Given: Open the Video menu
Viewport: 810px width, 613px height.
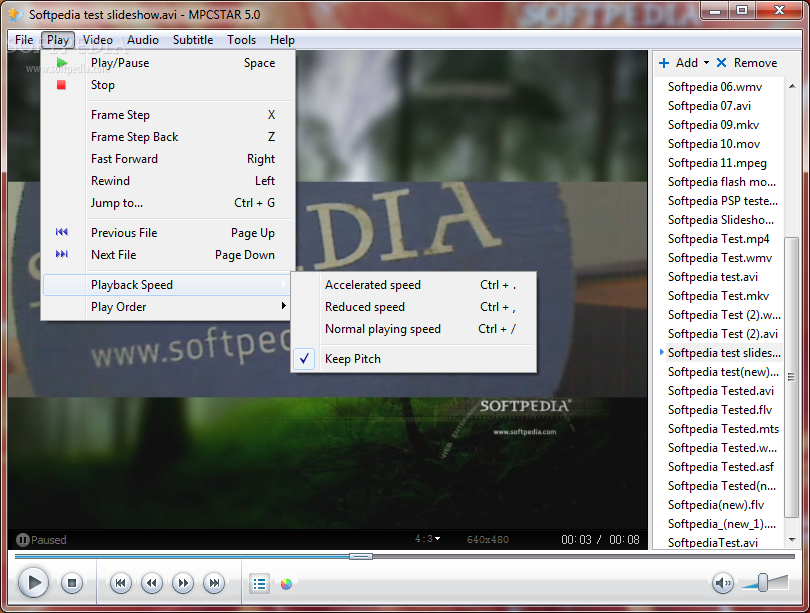Looking at the screenshot, I should [98, 40].
